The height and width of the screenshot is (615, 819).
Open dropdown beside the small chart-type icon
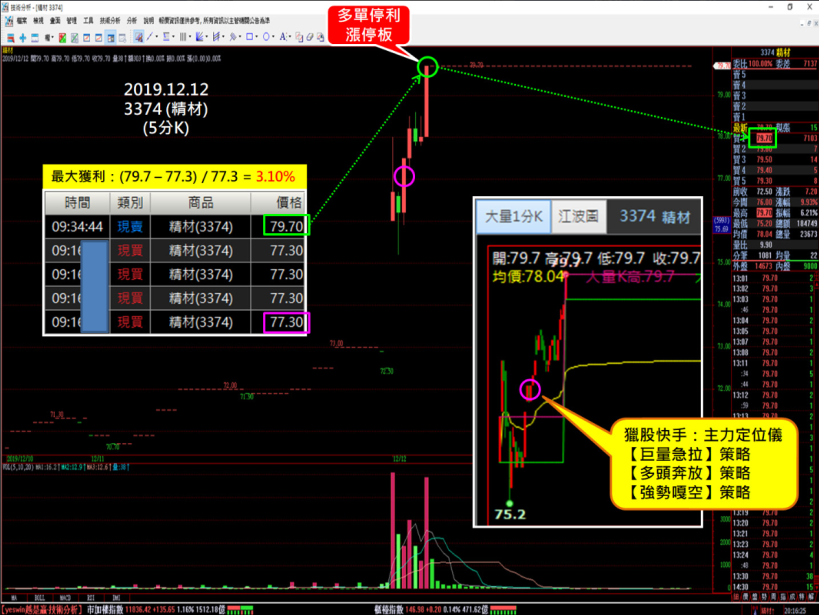point(53,37)
